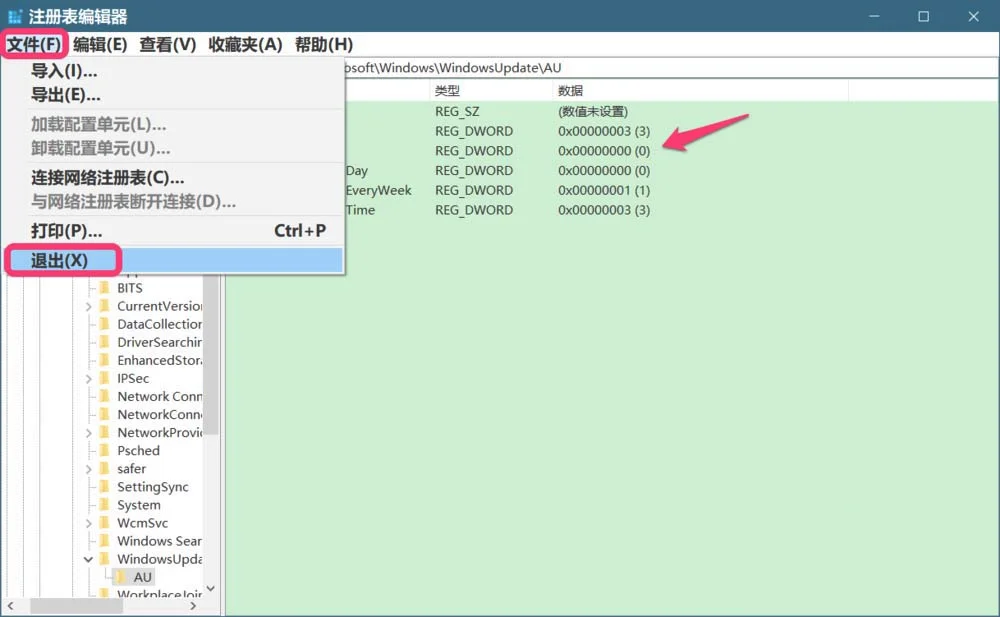Viewport: 1000px width, 617px height.
Task: Click the CurrentVersion folder icon
Action: tap(105, 306)
